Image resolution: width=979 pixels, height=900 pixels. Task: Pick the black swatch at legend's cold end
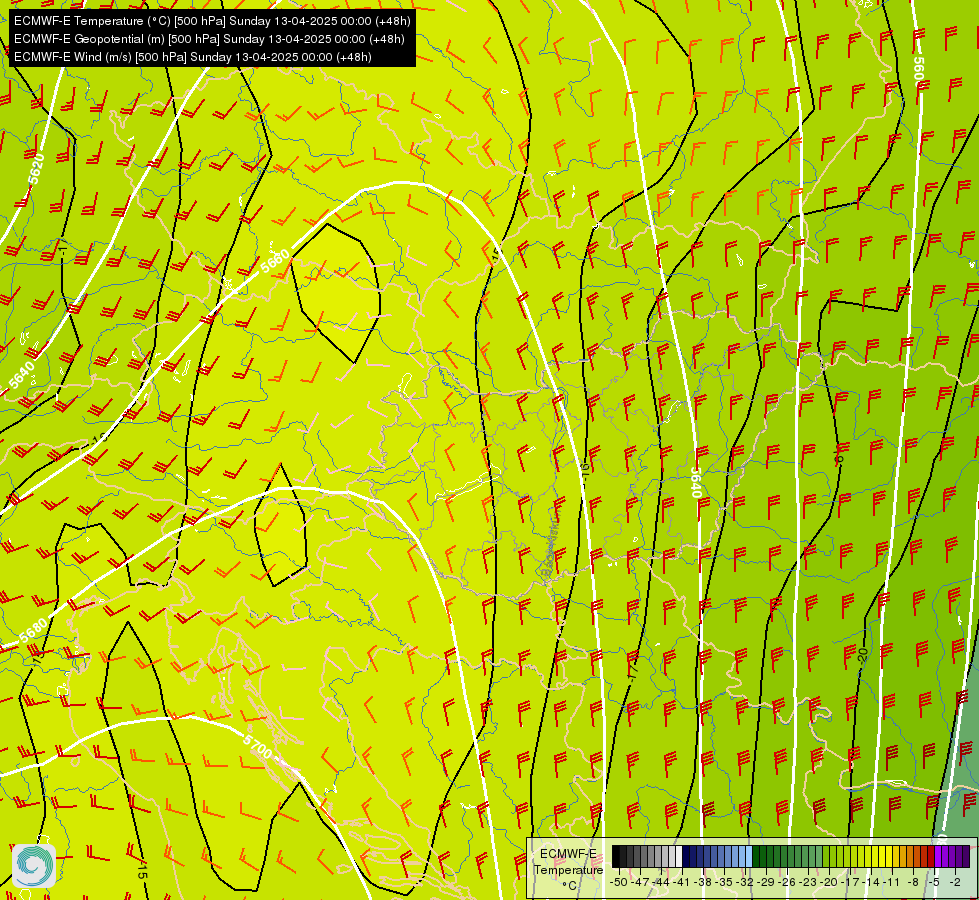click(x=616, y=856)
